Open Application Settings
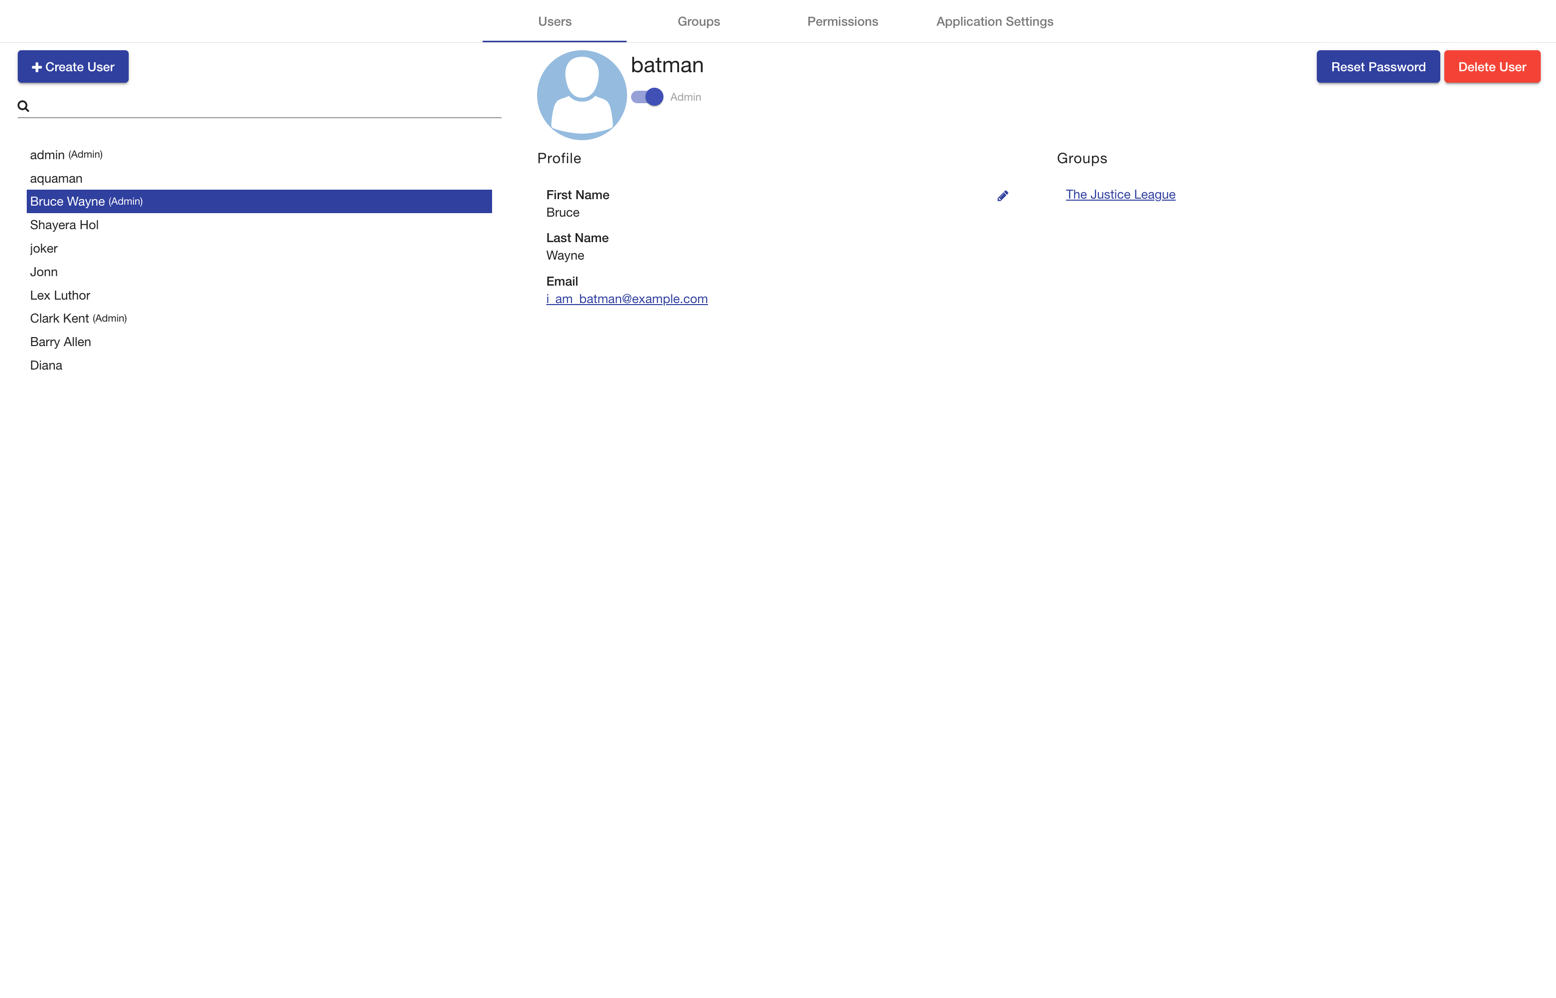The height and width of the screenshot is (998, 1556). [994, 21]
